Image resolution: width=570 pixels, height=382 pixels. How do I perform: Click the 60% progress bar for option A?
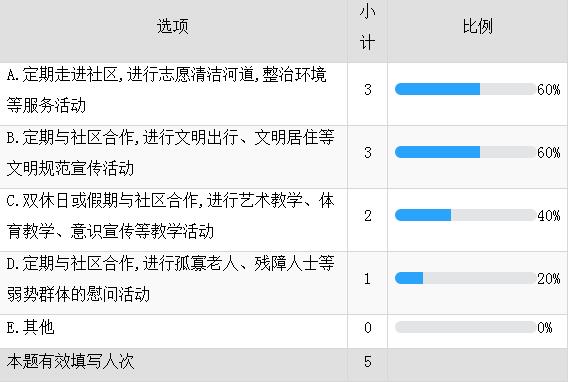click(466, 89)
